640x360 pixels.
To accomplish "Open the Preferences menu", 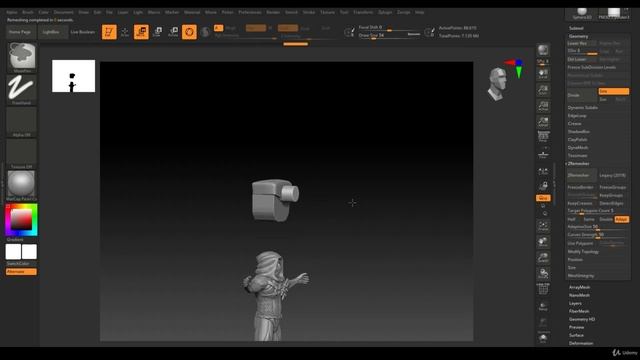I will [x=250, y=12].
